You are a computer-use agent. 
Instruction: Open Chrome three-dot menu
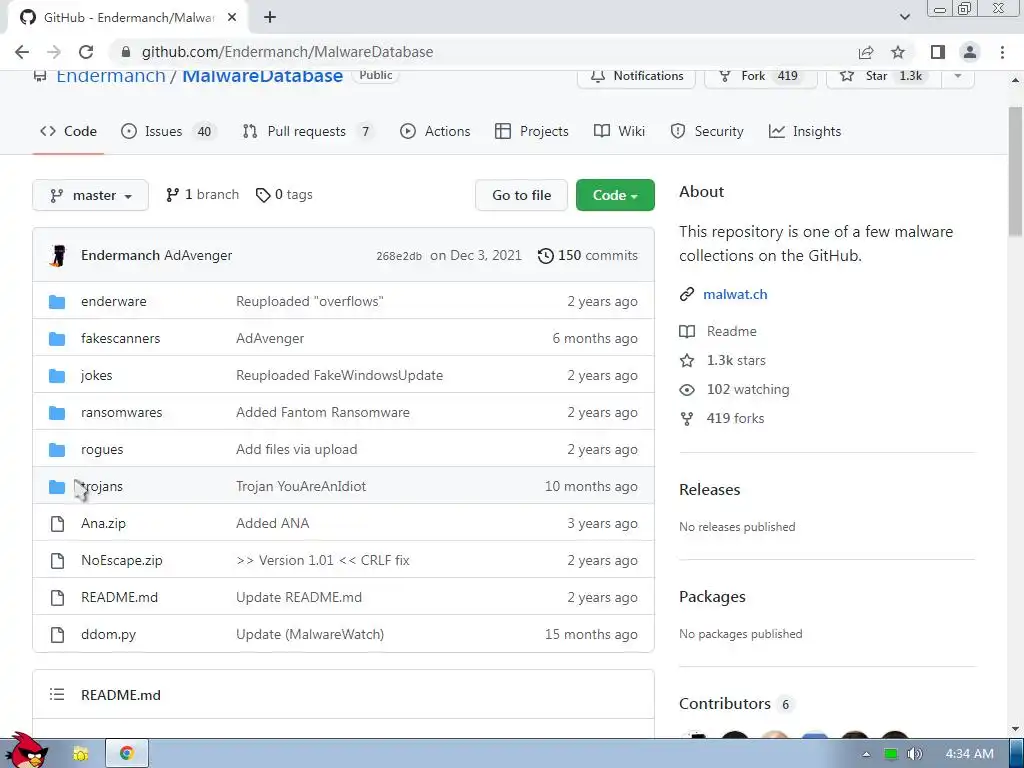click(x=1002, y=52)
